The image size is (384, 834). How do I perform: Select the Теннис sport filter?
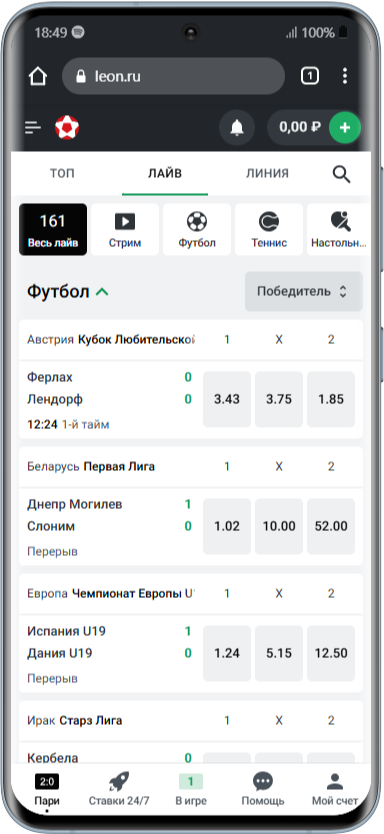click(x=269, y=230)
